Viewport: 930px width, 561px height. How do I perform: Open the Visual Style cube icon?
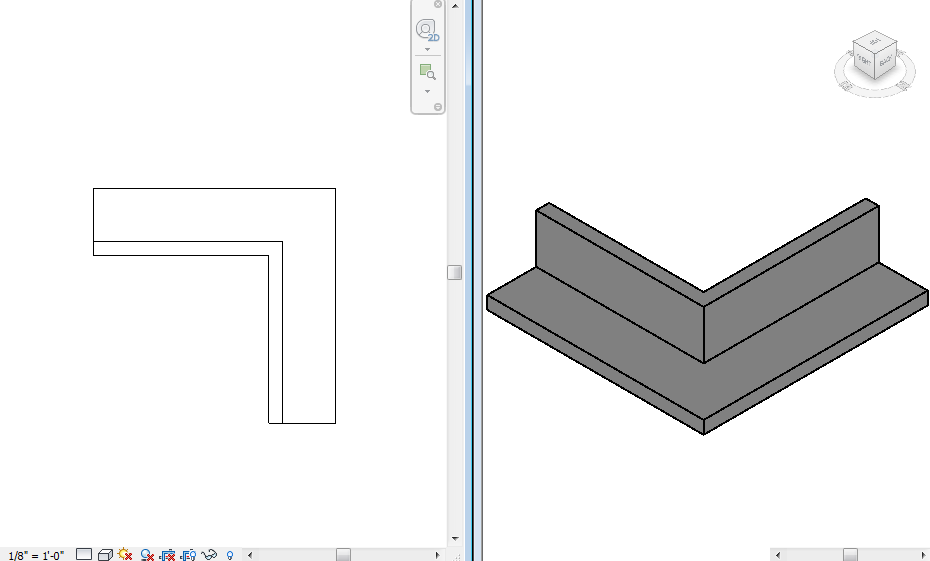tap(105, 555)
